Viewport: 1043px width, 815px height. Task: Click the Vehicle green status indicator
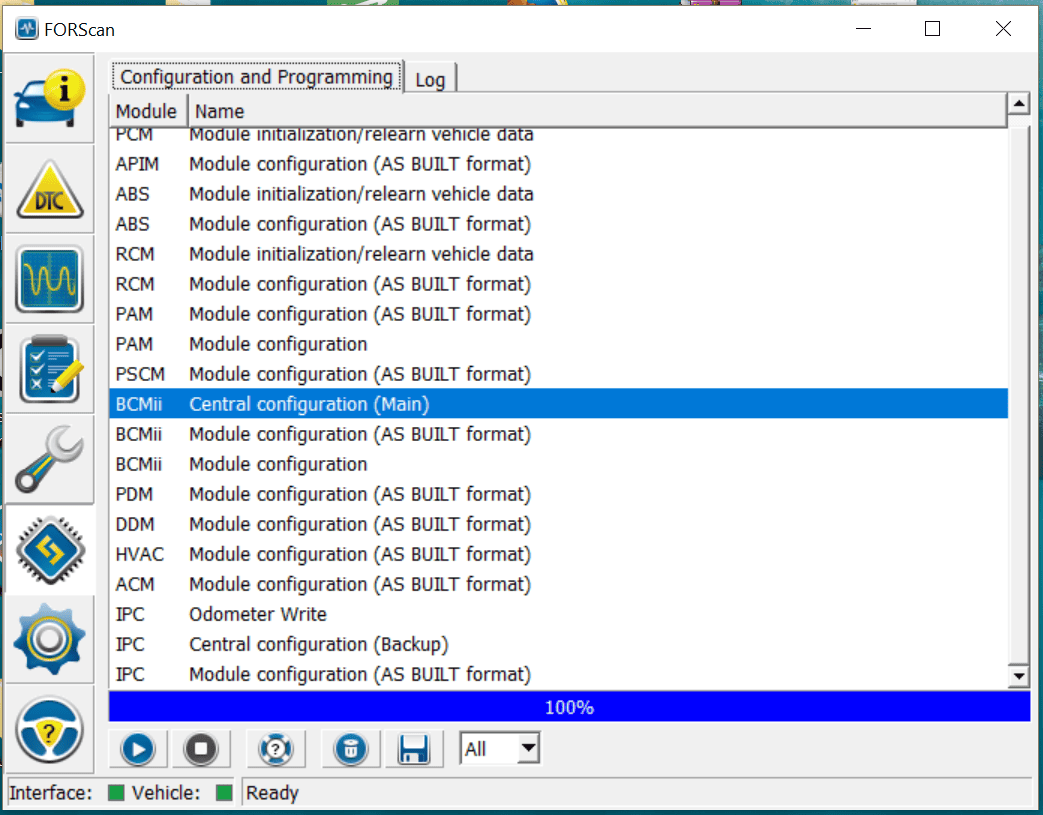[x=224, y=793]
